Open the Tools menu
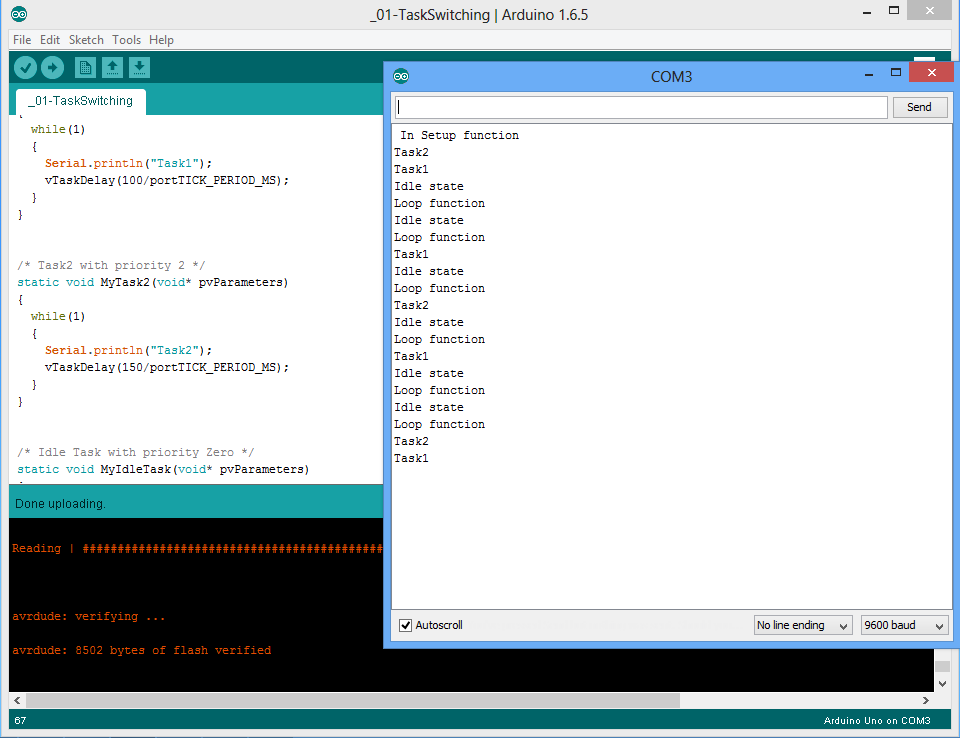Screen dimensions: 960x738 pyautogui.click(x=126, y=40)
